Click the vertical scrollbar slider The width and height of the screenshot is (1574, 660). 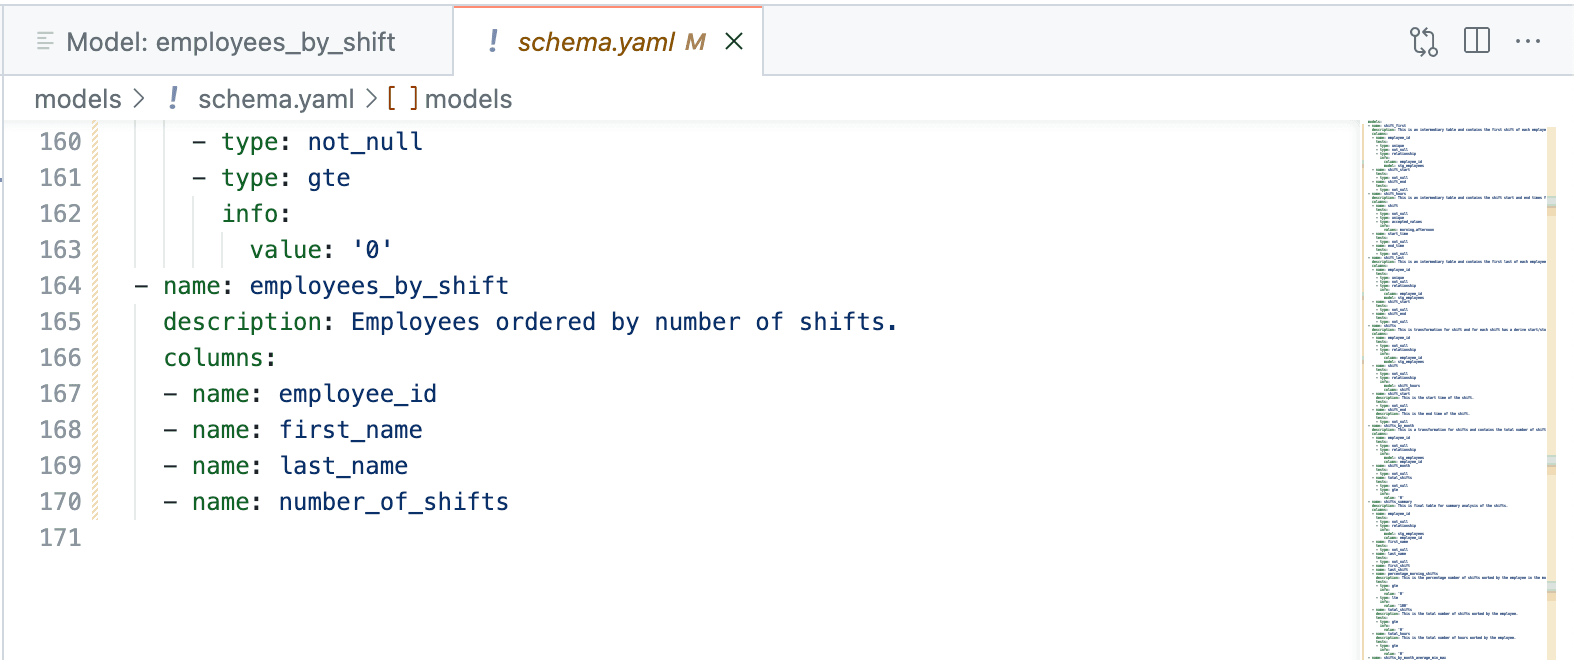[x=1551, y=390]
